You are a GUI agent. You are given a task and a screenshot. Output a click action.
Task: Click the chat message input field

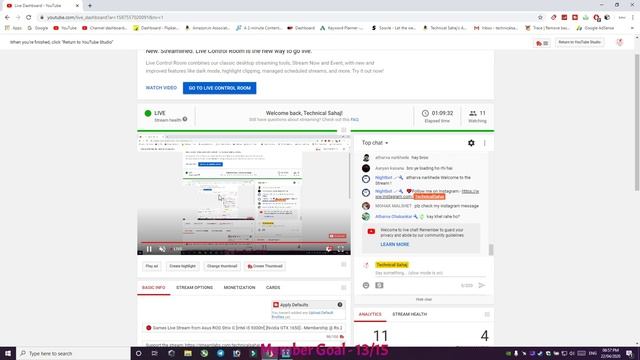pos(429,273)
